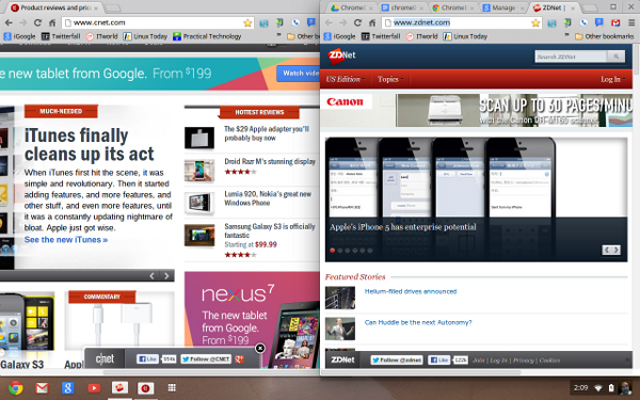The height and width of the screenshot is (400, 640).
Task: Open Twitterfall bookmark in CNET window
Action: (x=61, y=36)
